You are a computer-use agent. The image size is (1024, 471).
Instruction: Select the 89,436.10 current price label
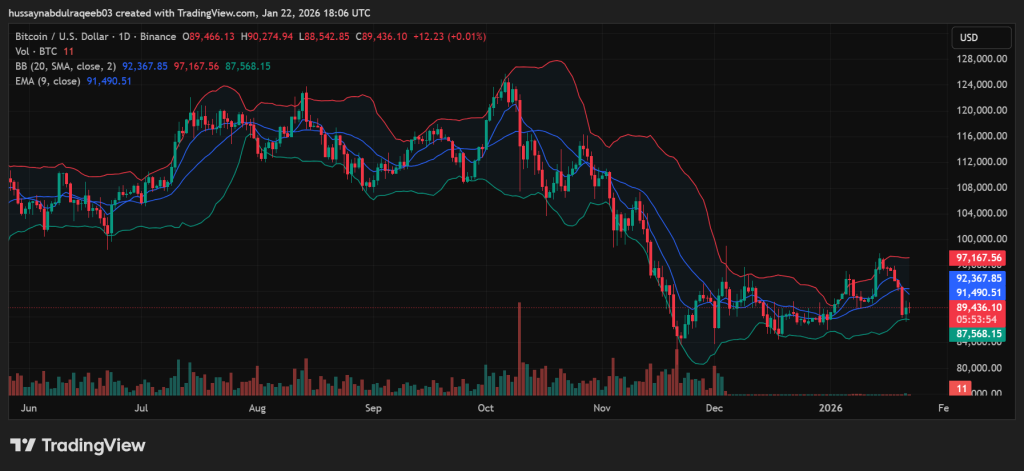[979, 308]
